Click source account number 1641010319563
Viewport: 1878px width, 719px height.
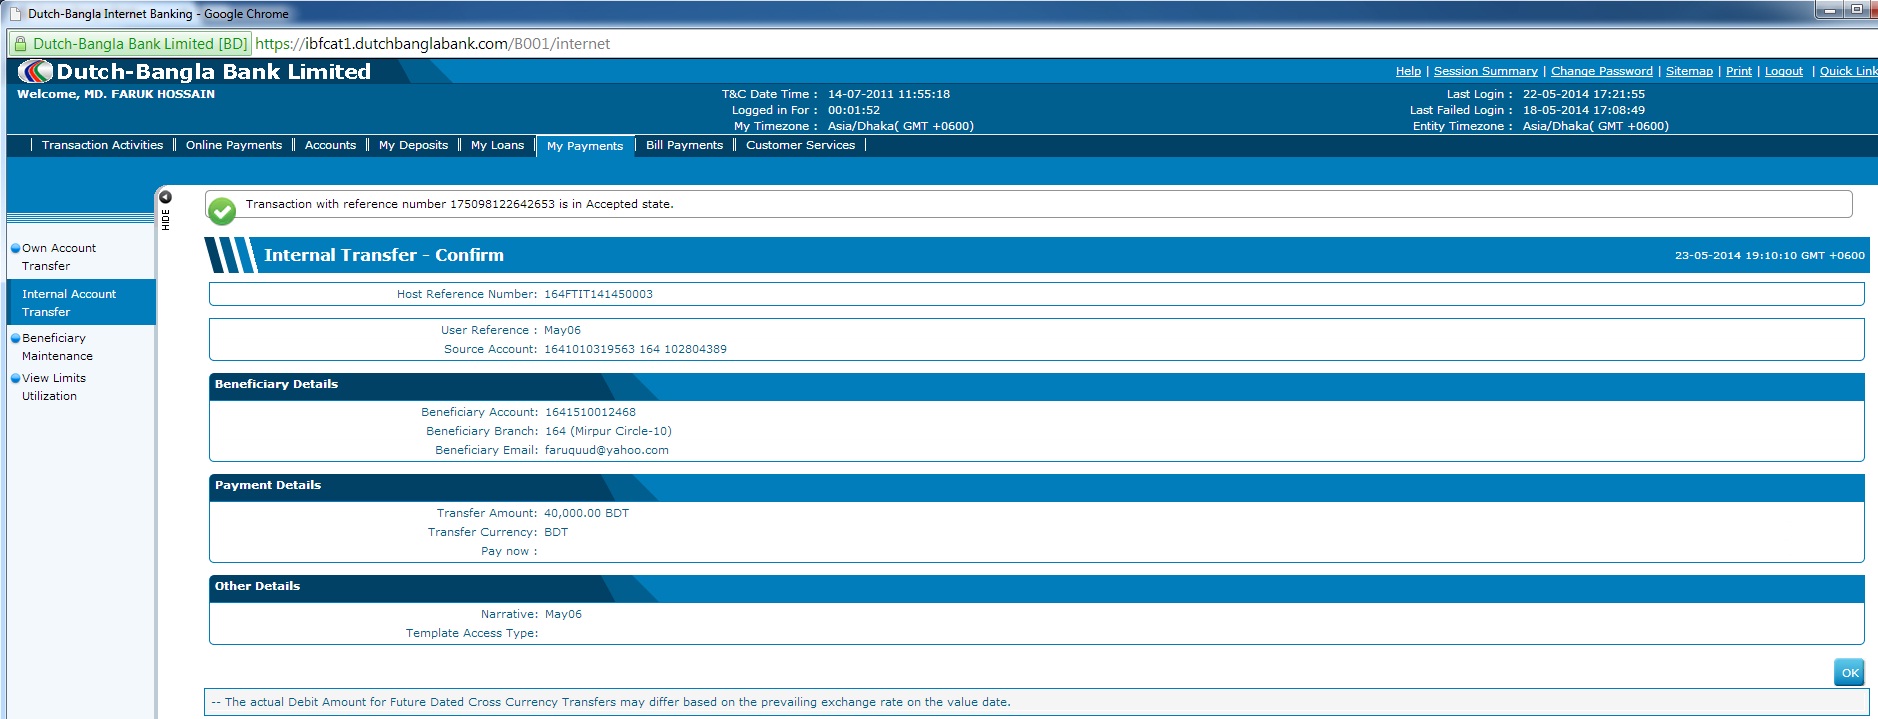589,349
